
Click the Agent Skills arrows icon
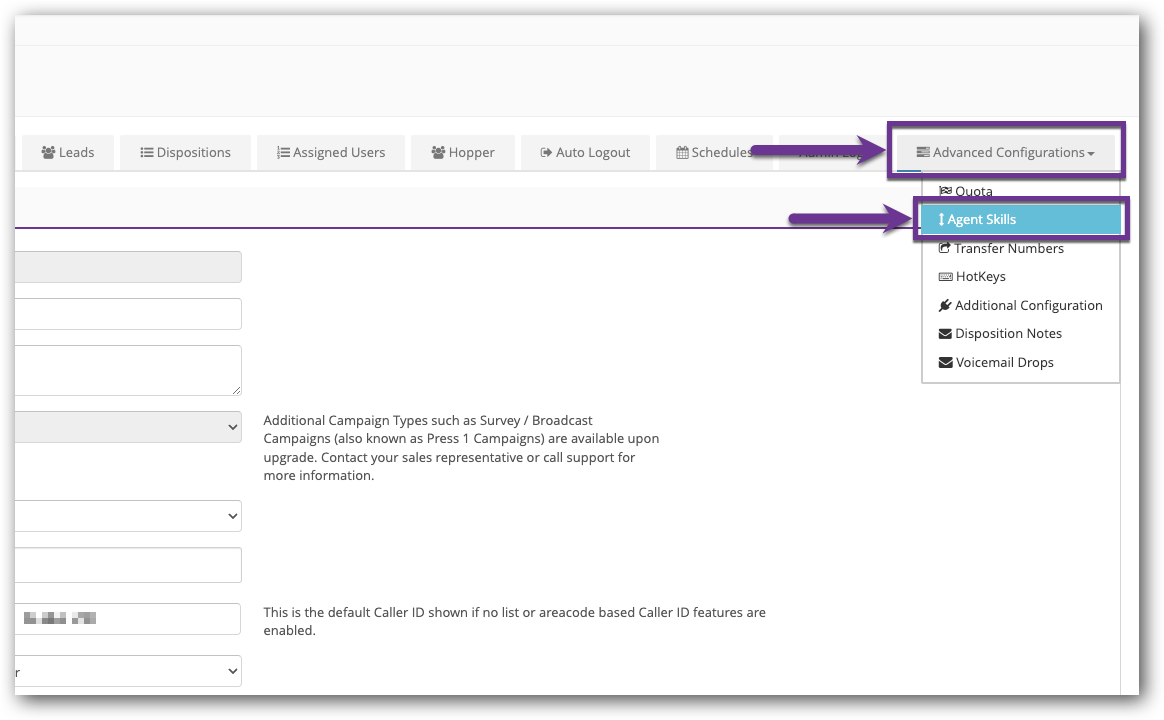[x=941, y=220]
